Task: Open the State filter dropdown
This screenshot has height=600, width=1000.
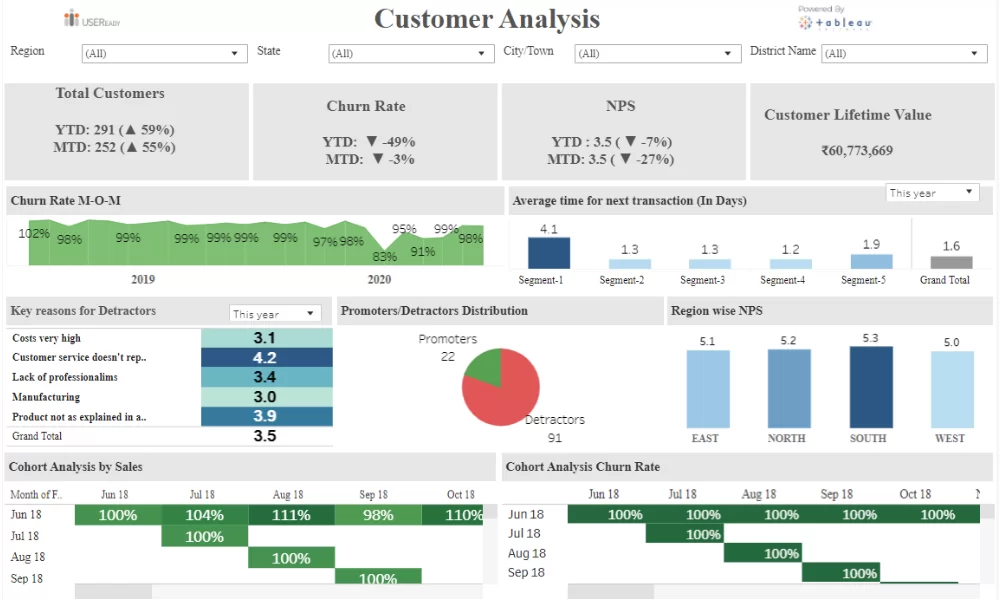Action: (411, 54)
